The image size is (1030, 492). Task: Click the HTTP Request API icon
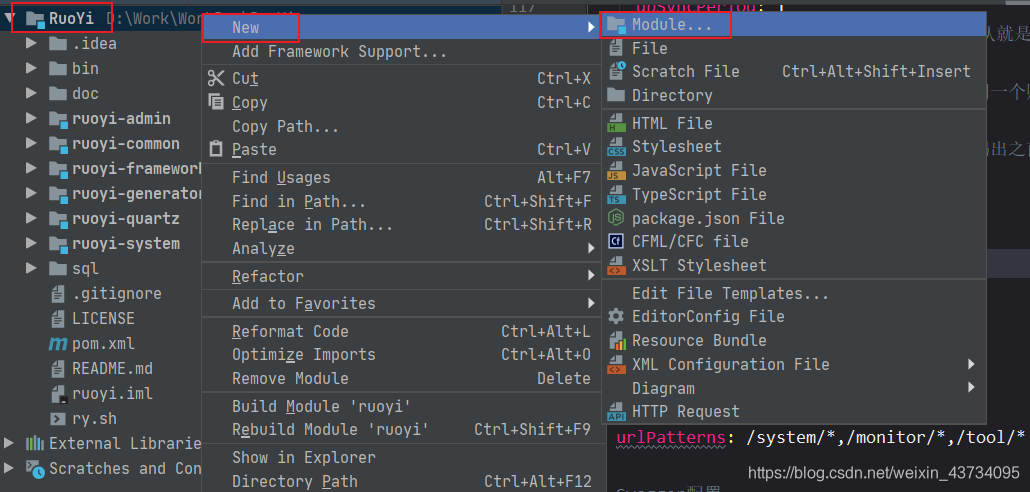coord(616,412)
